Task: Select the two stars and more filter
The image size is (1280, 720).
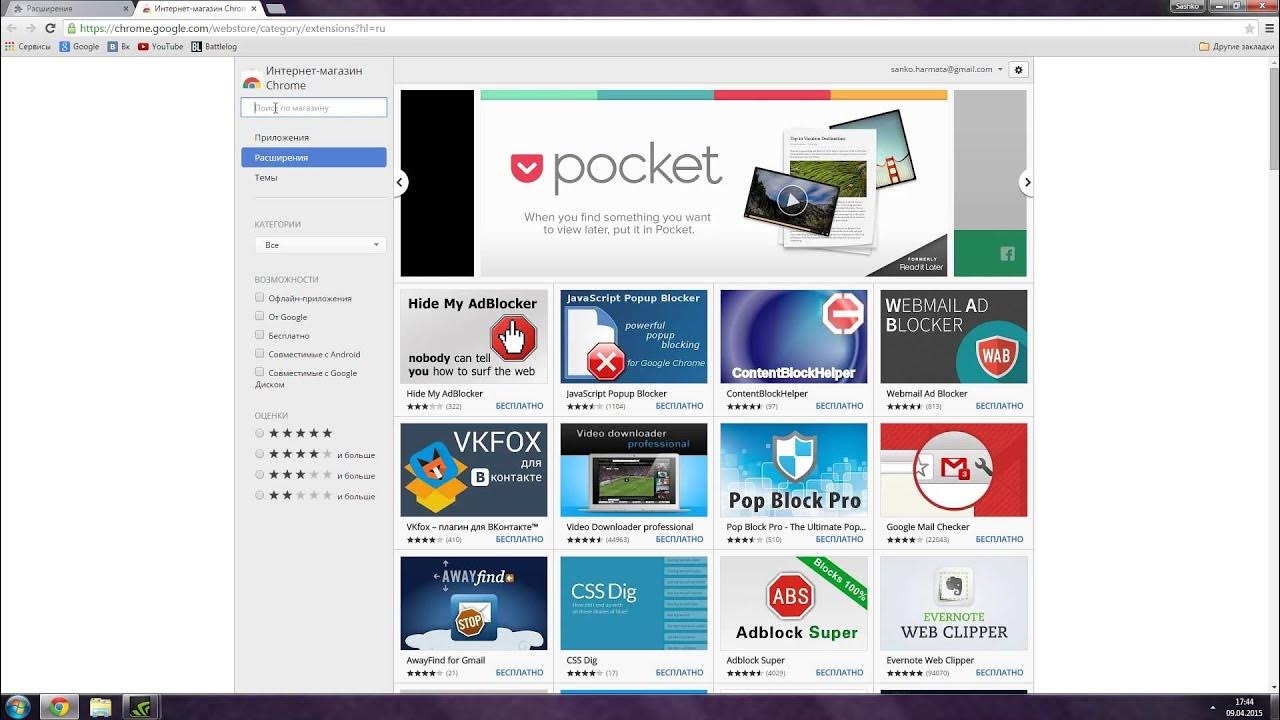Action: click(260, 495)
